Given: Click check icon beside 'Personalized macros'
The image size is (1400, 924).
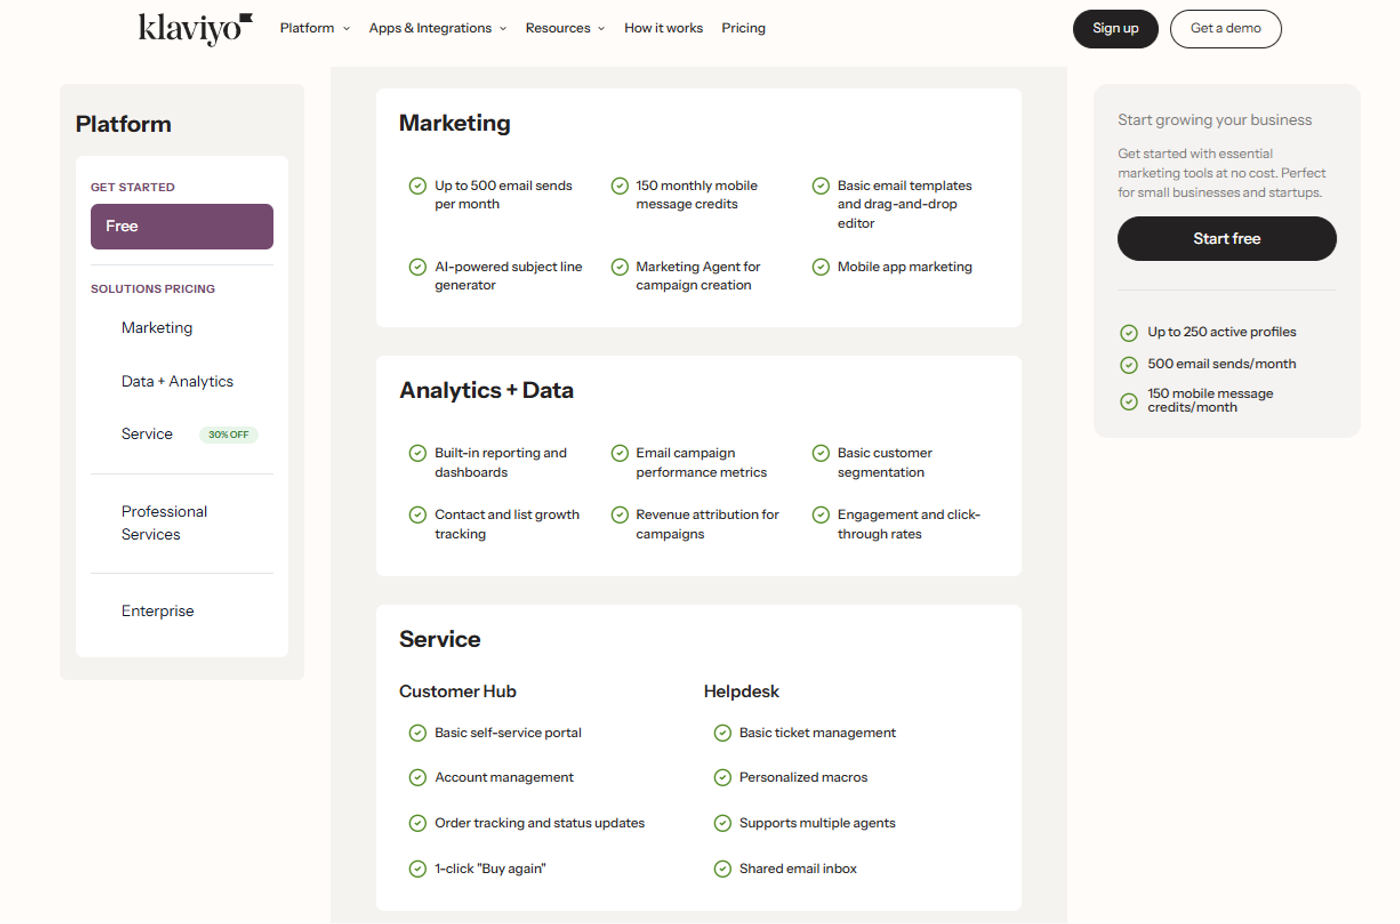Looking at the screenshot, I should [723, 778].
